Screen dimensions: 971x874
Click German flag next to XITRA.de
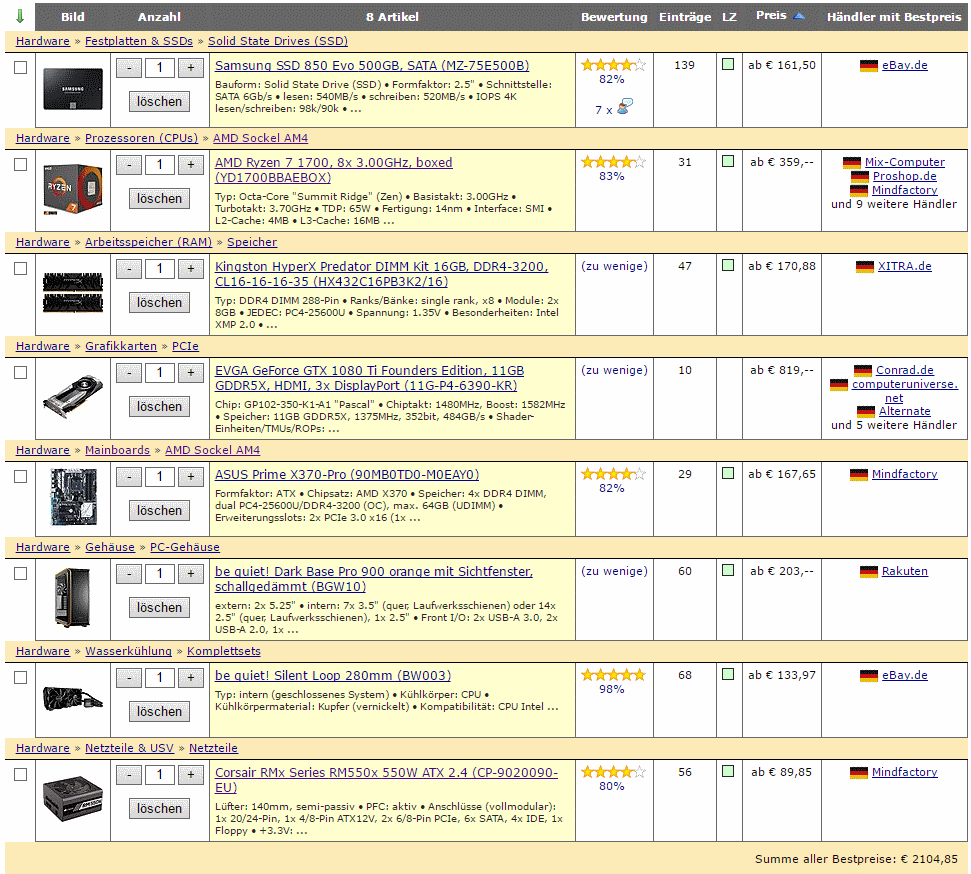pyautogui.click(x=864, y=267)
